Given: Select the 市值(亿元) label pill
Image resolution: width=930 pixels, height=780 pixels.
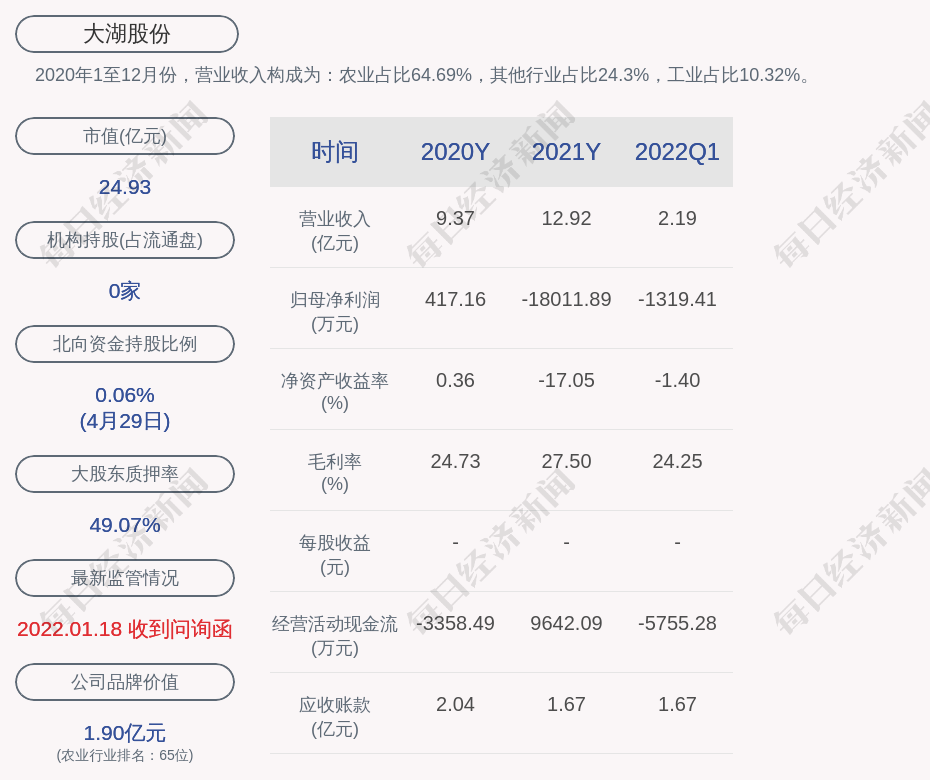Looking at the screenshot, I should tap(125, 136).
